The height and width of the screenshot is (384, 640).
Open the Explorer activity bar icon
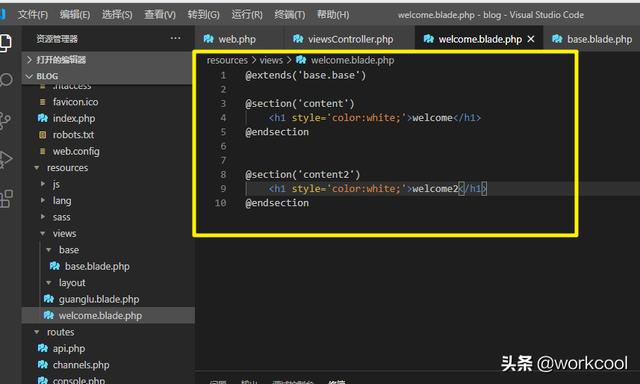pos(5,43)
